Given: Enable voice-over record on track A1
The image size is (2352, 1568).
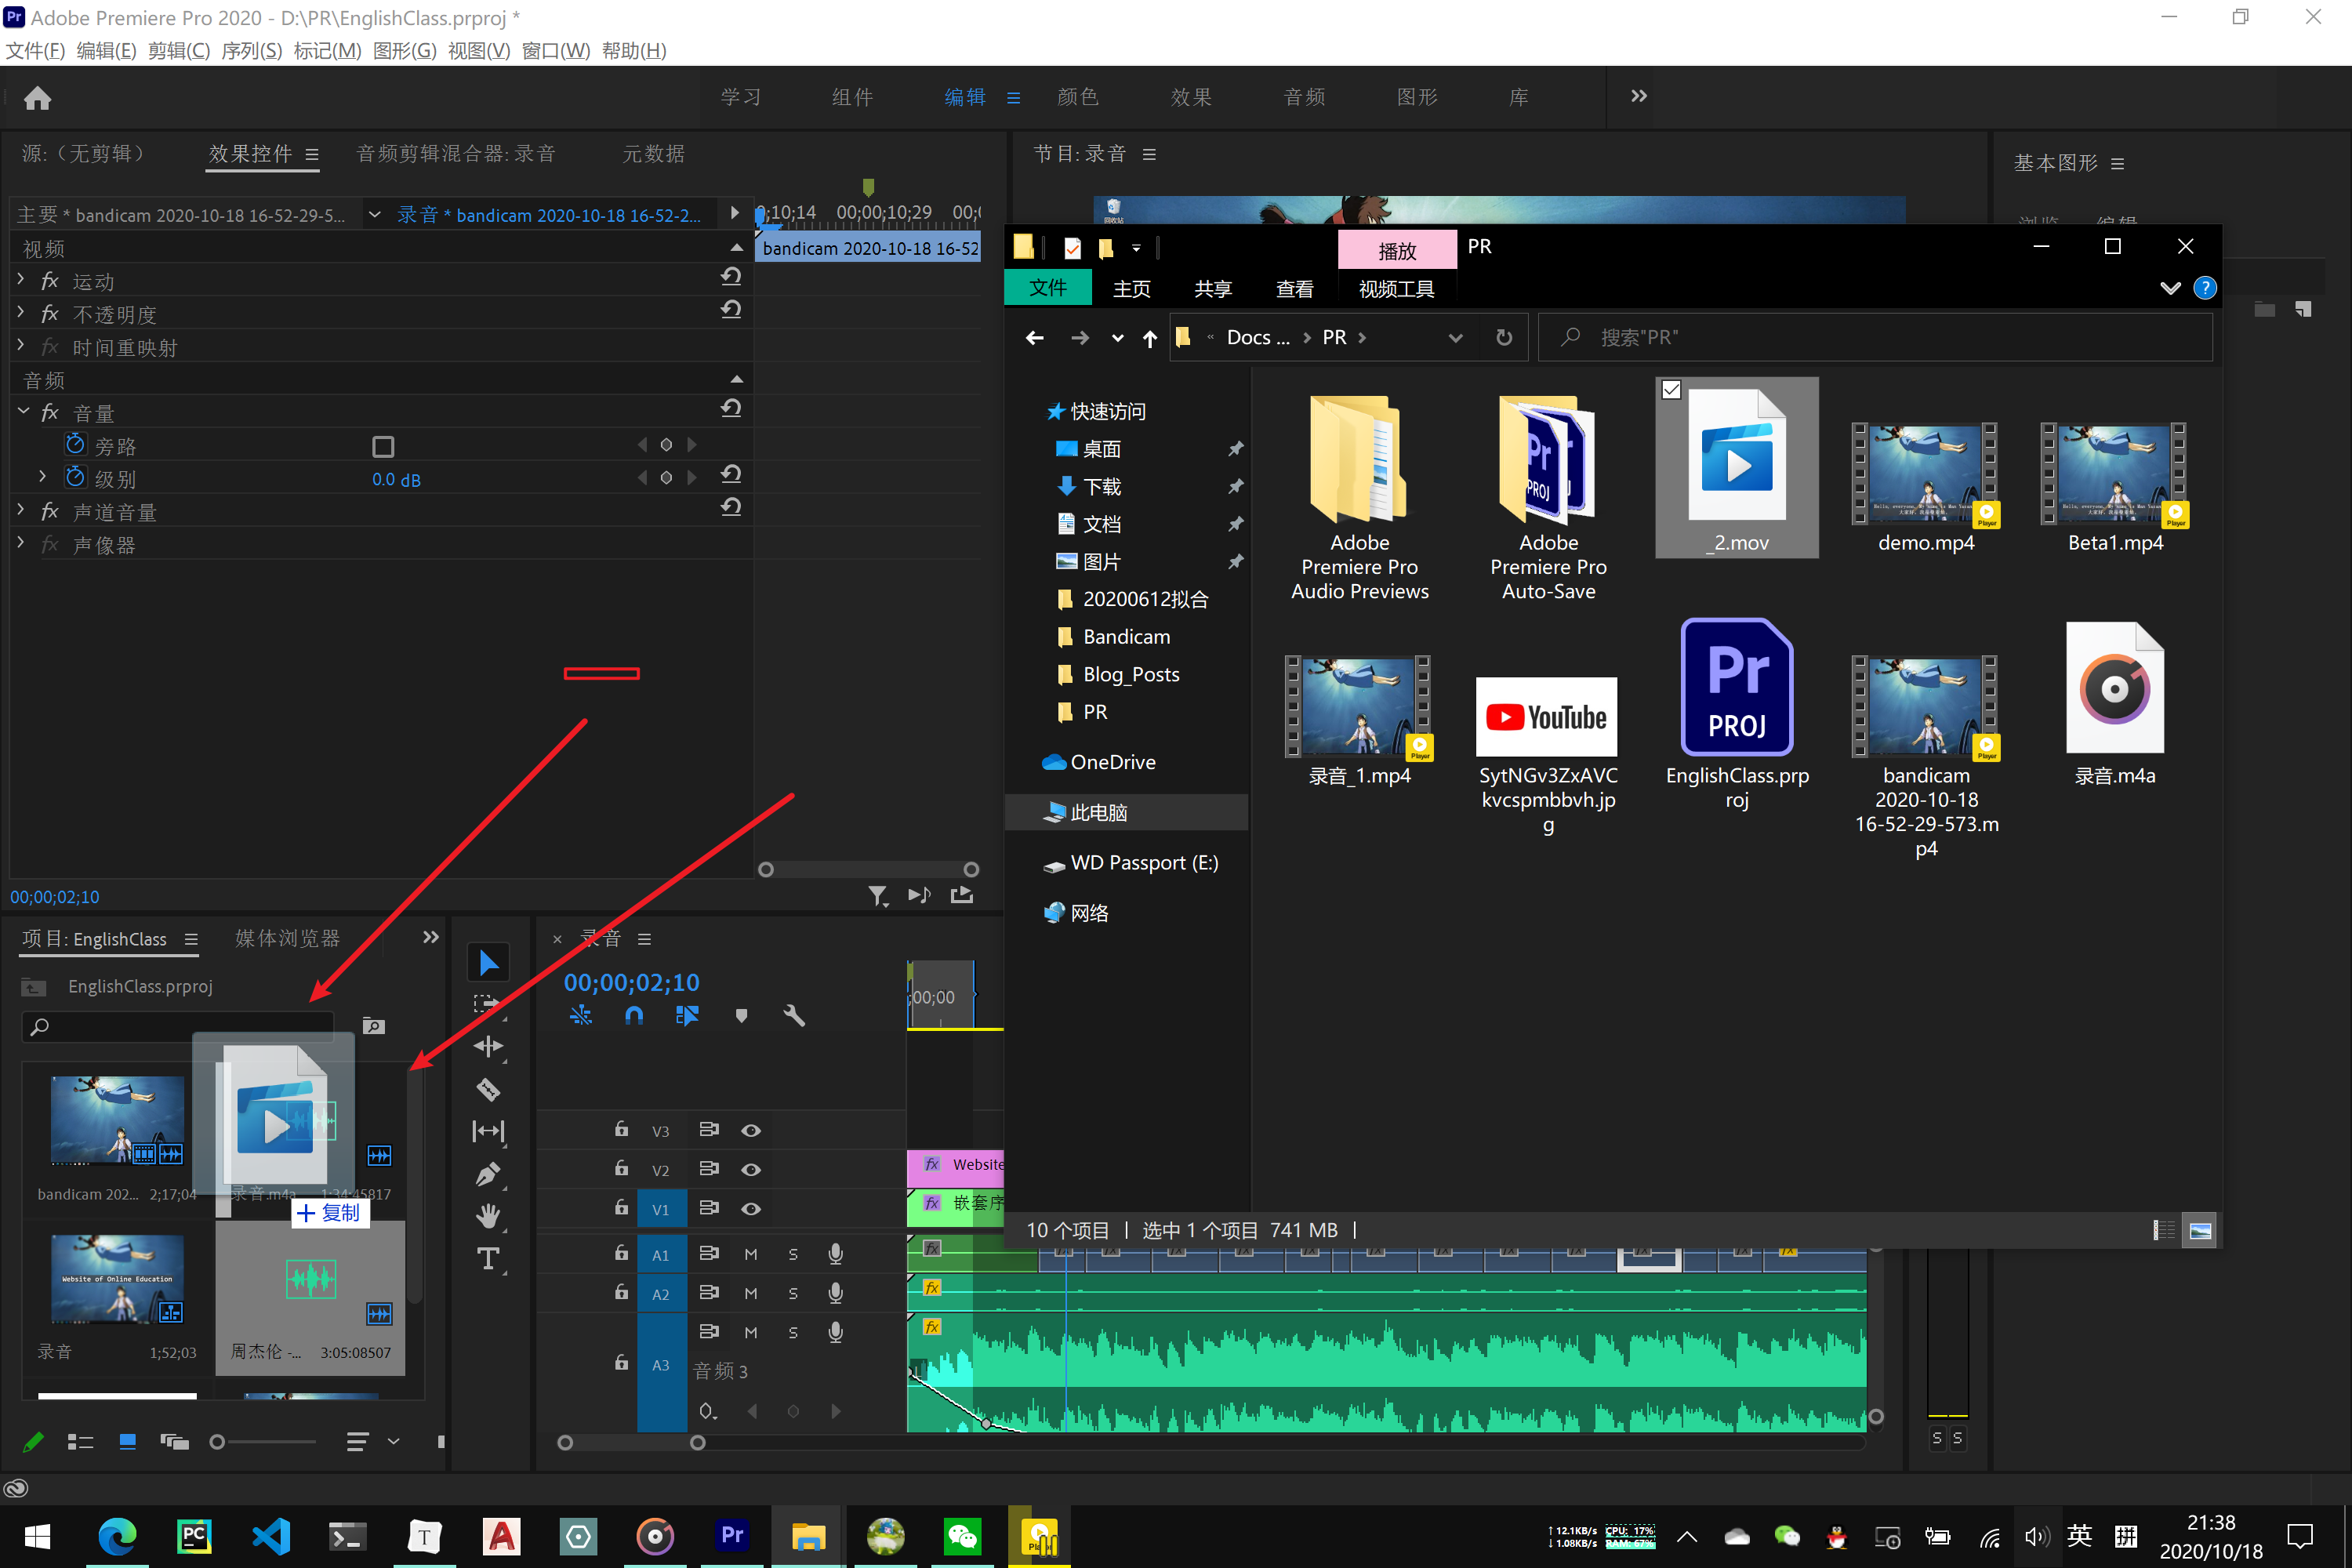Looking at the screenshot, I should coord(836,1254).
